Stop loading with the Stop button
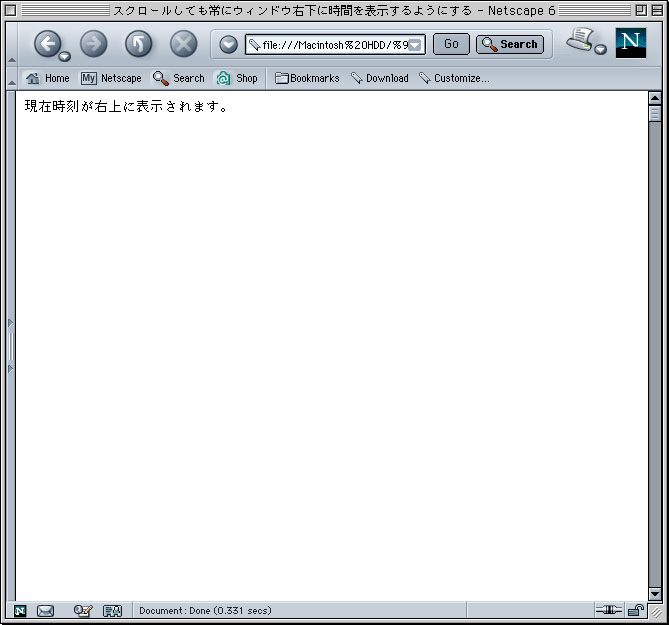Image resolution: width=669 pixels, height=625 pixels. [x=183, y=44]
